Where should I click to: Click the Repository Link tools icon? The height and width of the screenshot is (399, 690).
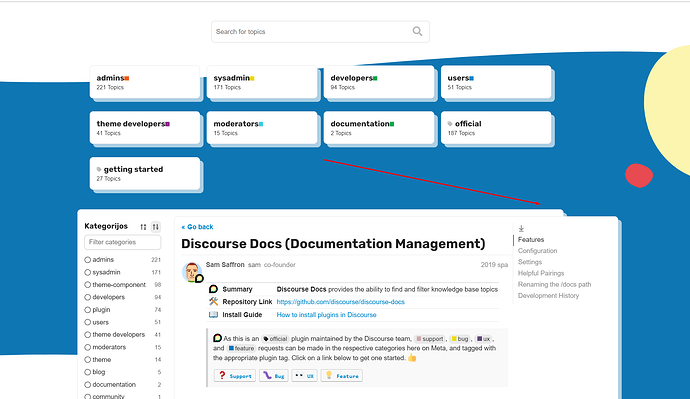pos(213,302)
